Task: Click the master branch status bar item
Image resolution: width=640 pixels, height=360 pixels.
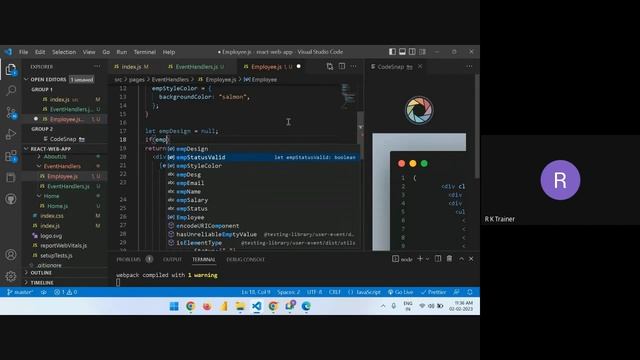Action: (20, 292)
